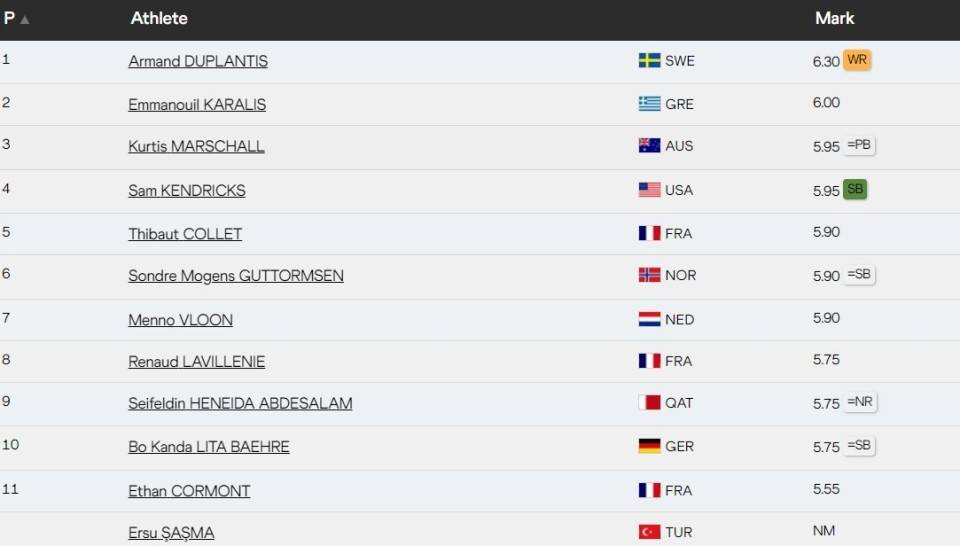Click the Qatar flag icon
The image size is (960, 546).
(649, 403)
